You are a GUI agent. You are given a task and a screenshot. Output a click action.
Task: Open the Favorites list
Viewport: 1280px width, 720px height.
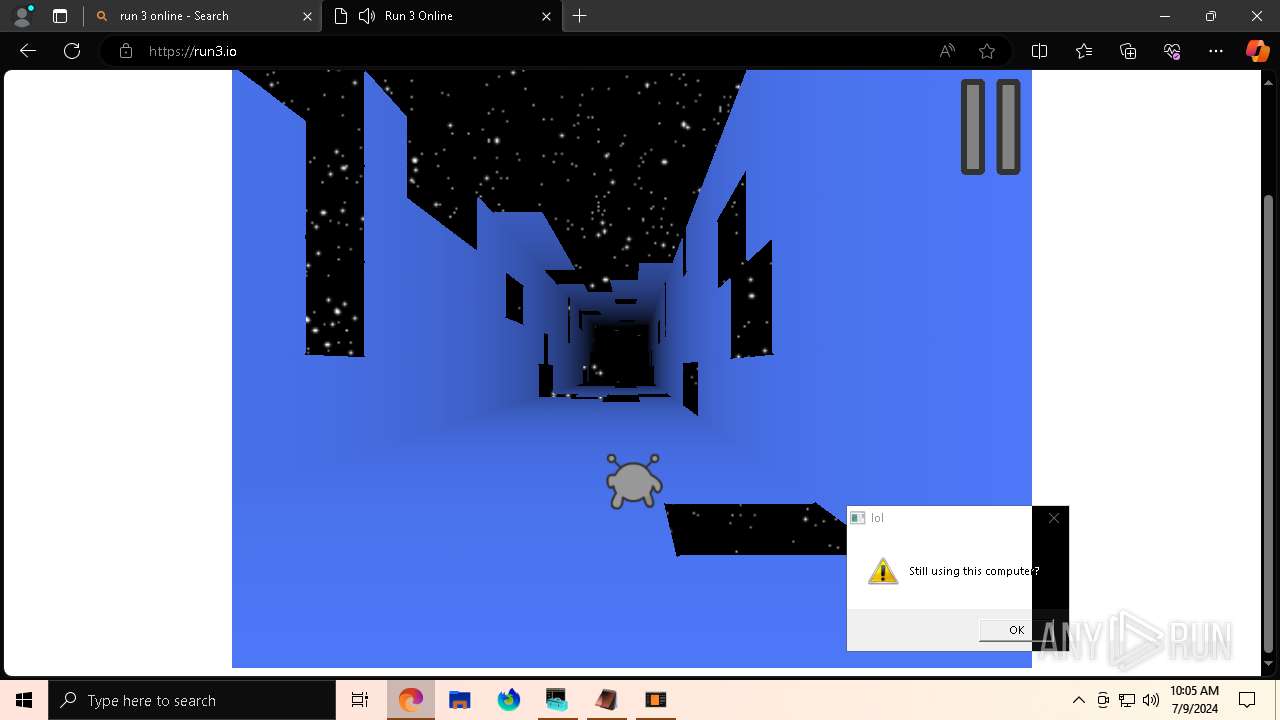1084,51
